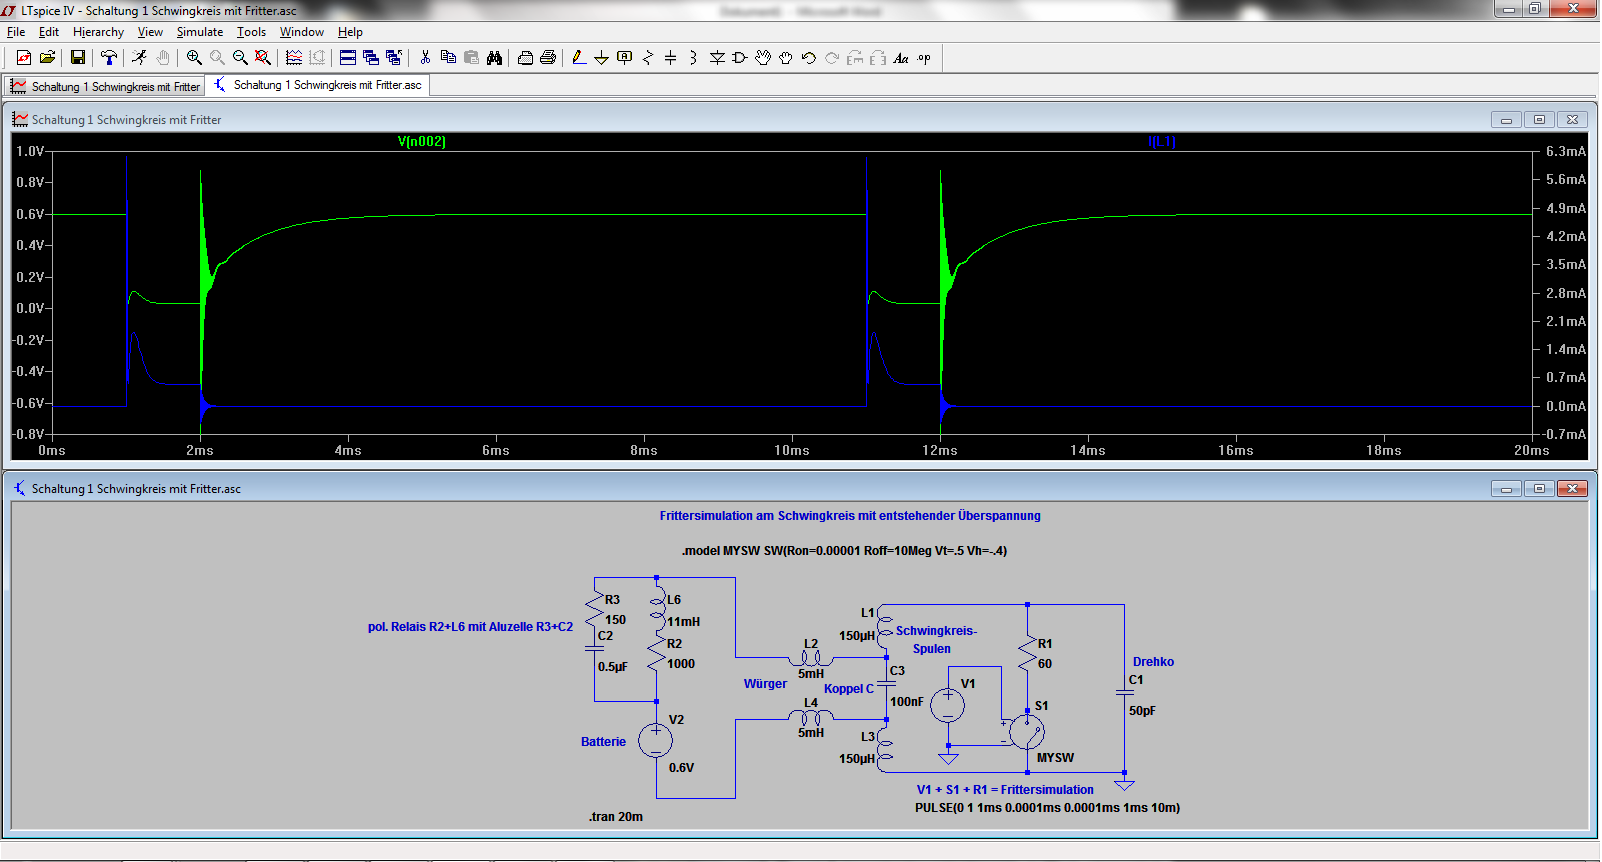This screenshot has width=1602, height=862.
Task: Open the Control Panel hammer icon
Action: click(109, 58)
